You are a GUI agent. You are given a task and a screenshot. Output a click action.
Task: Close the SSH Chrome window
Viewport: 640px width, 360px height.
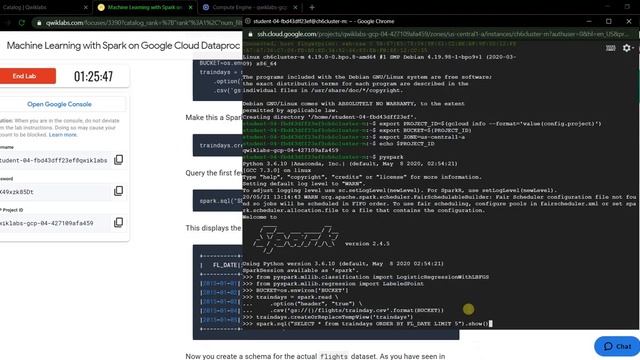629,21
